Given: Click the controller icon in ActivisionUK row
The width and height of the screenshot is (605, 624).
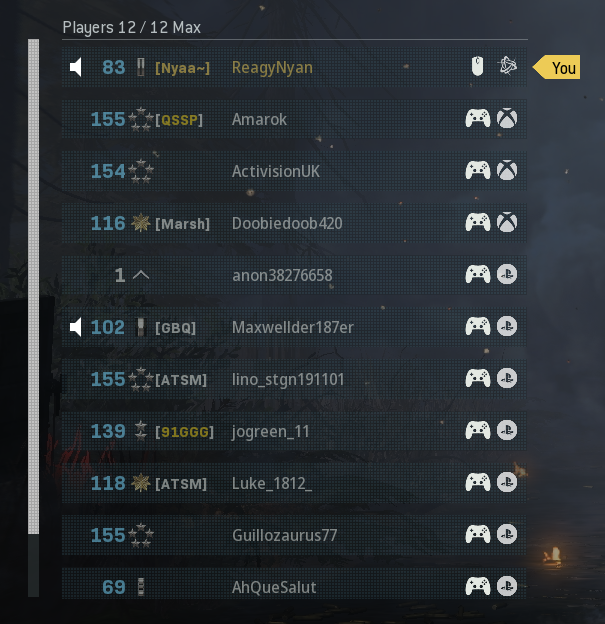Looking at the screenshot, I should (478, 170).
